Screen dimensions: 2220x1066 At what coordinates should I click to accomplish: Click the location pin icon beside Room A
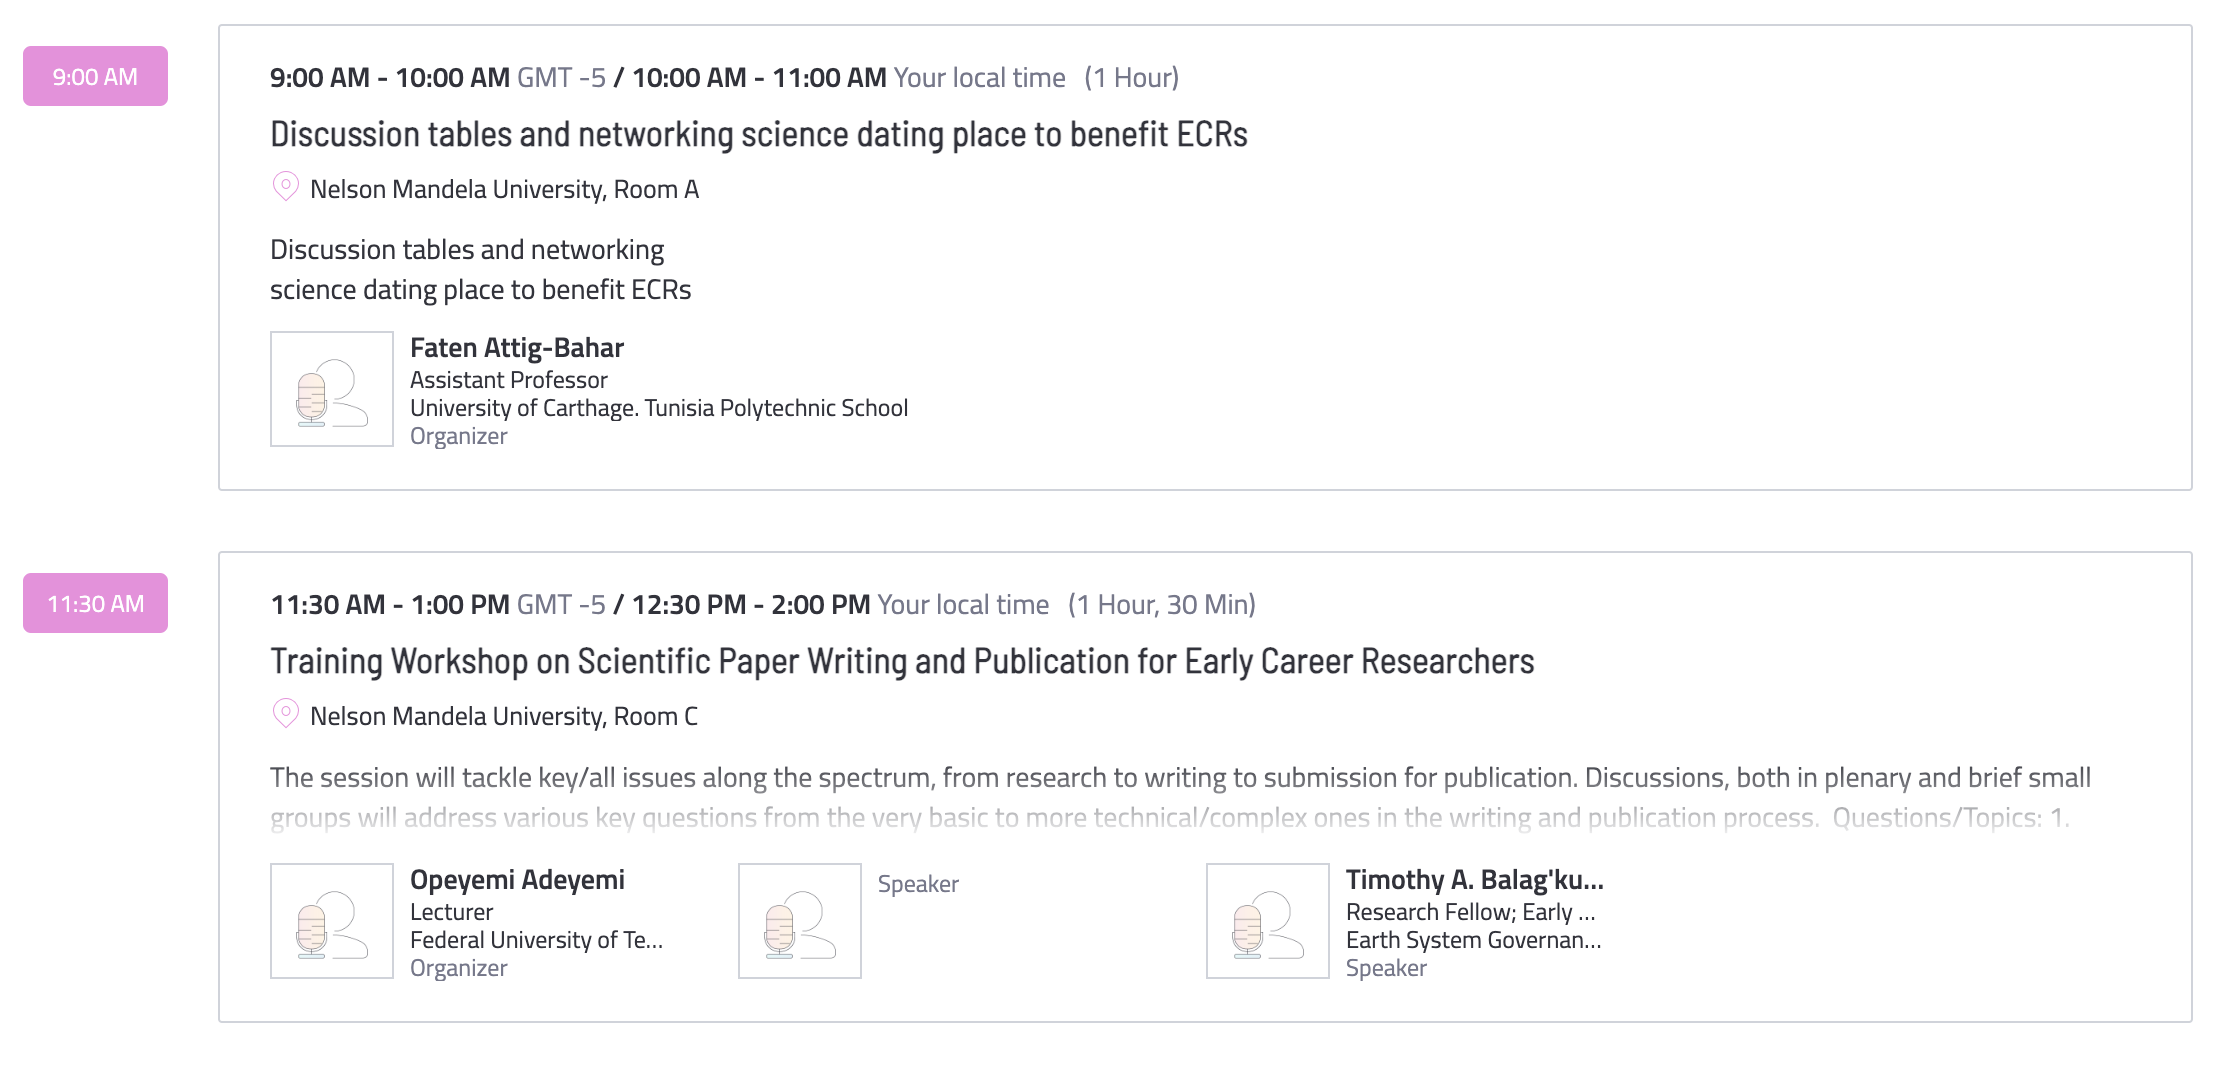coord(285,187)
